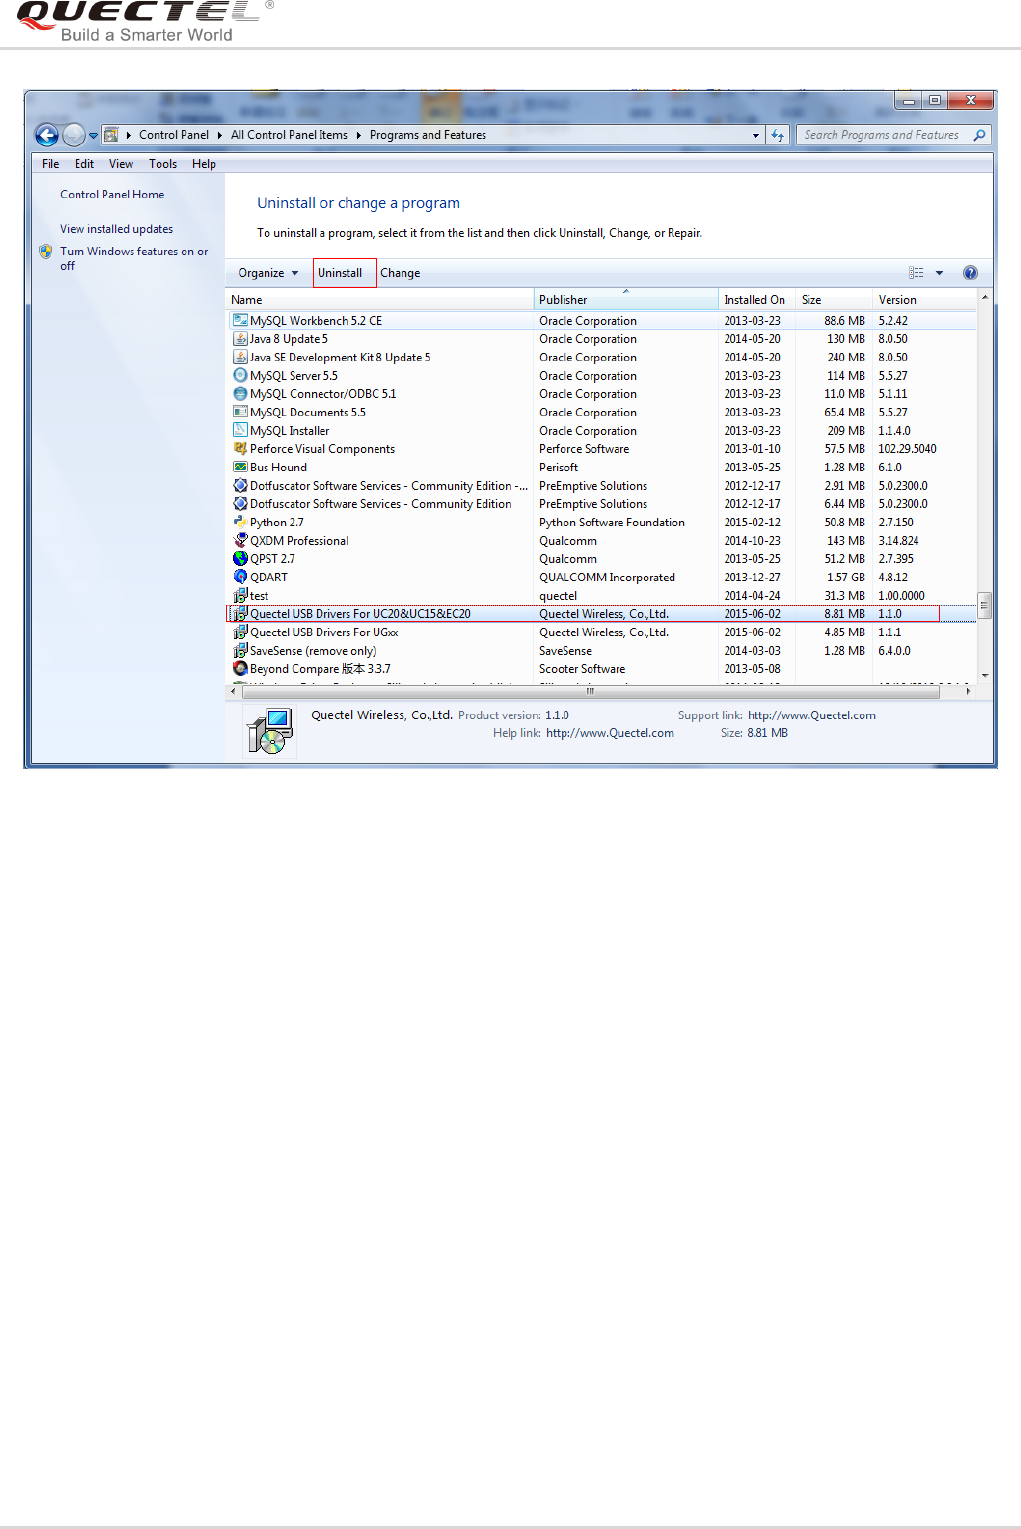This screenshot has height=1529, width=1021.
Task: Select MySQL Connector/ODBC 5.1 icon
Action: pos(240,394)
